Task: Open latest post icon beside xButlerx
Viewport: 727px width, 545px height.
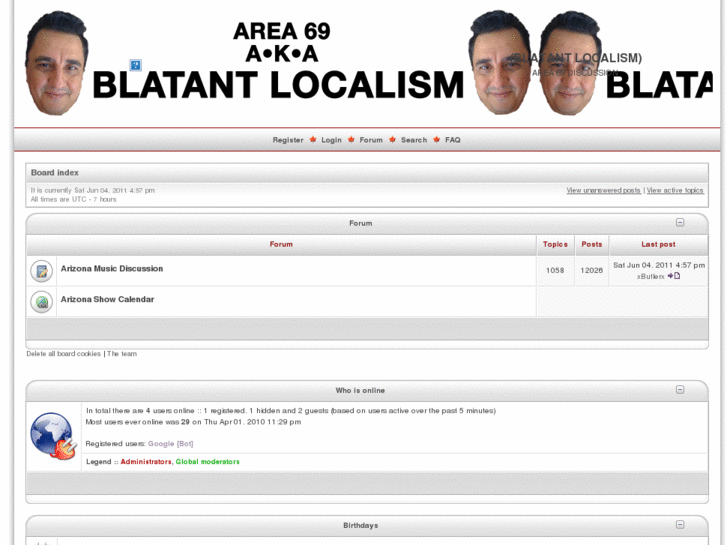Action: point(674,276)
